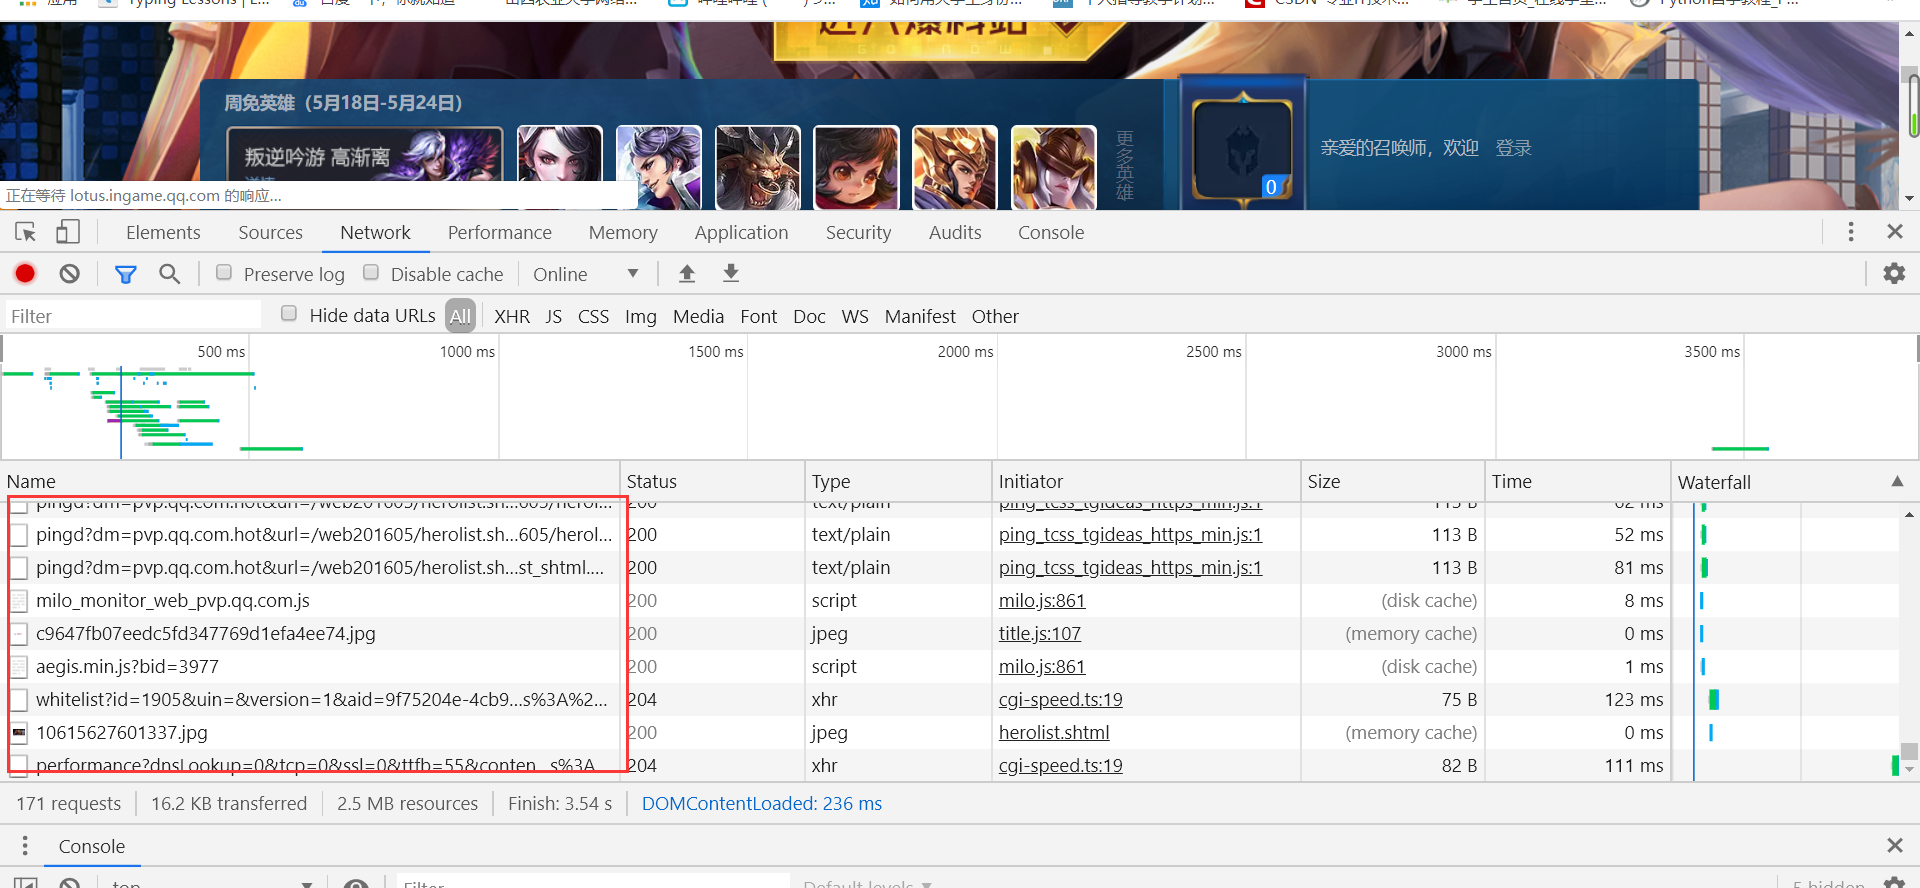
Task: Toggle Waterfall column sort arrow
Action: (x=1897, y=481)
